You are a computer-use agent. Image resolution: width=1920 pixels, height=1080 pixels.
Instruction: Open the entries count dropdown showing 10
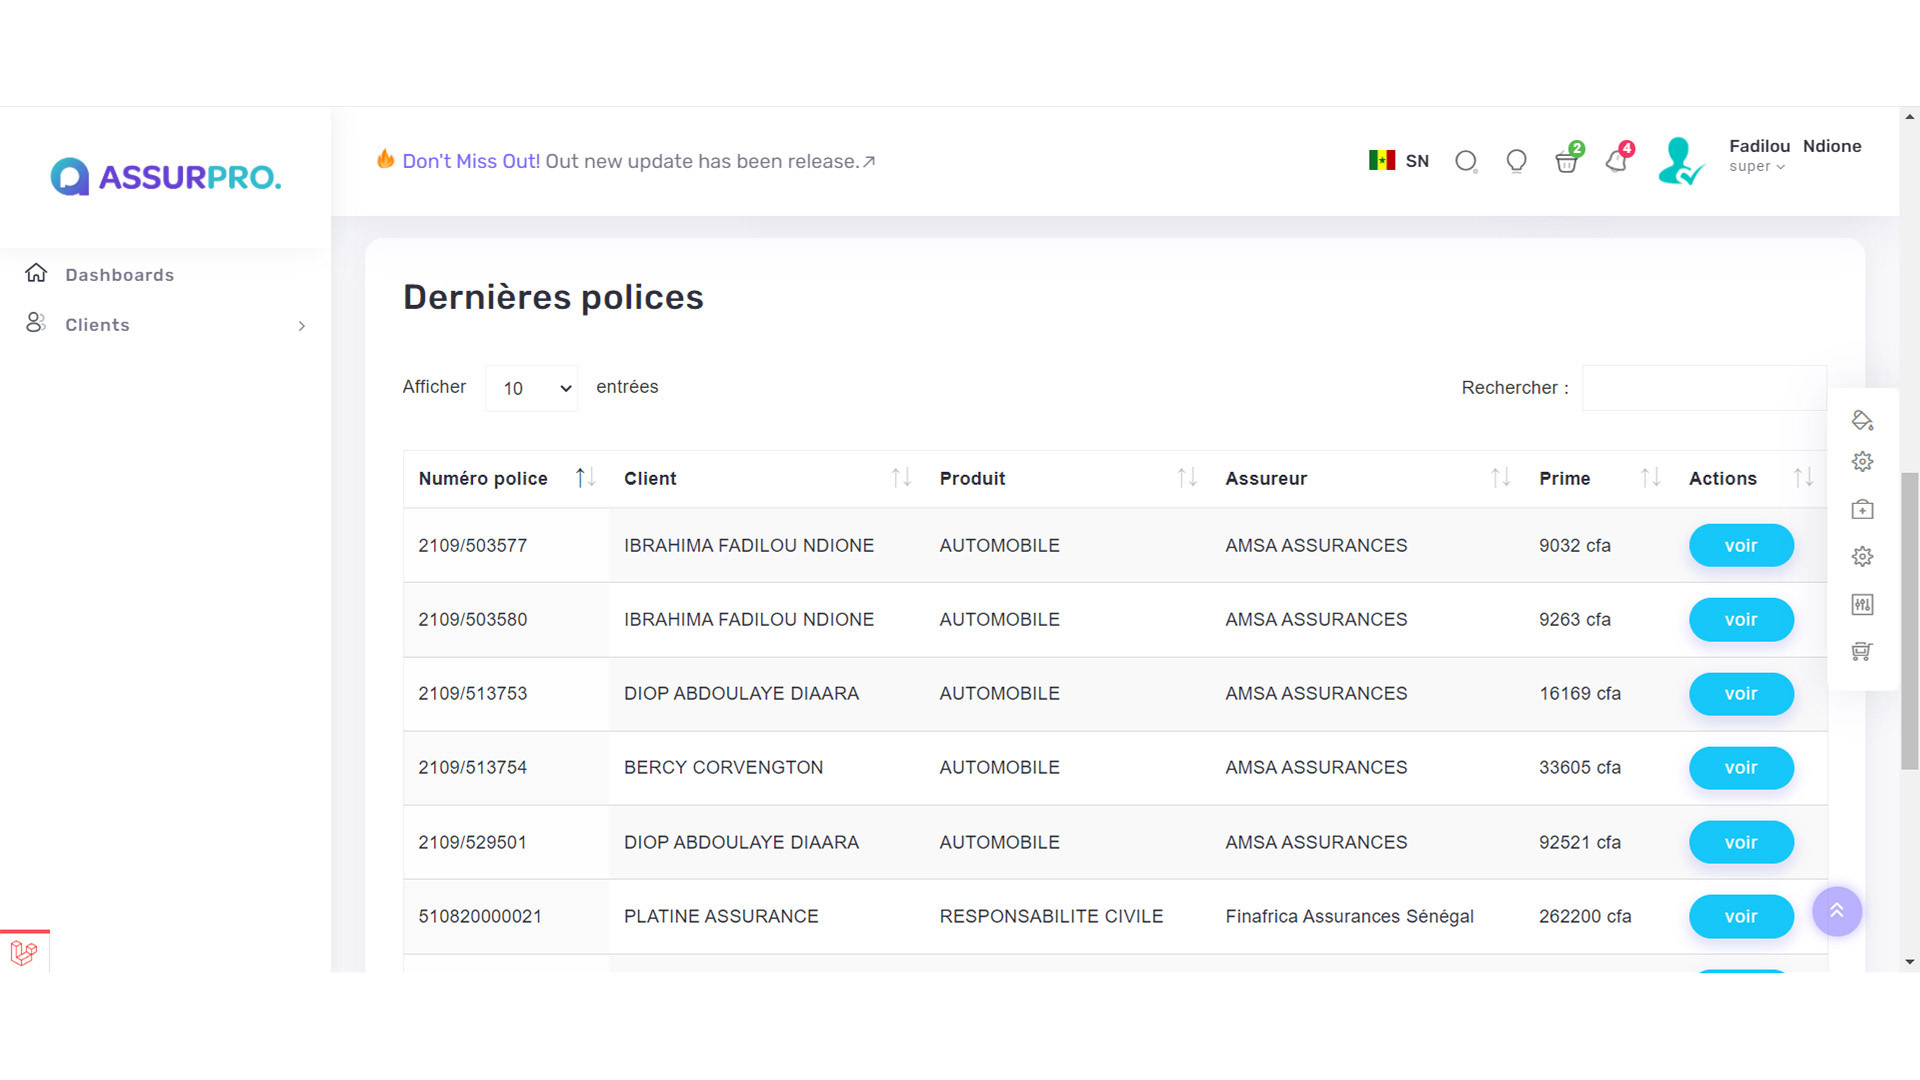[x=531, y=388]
